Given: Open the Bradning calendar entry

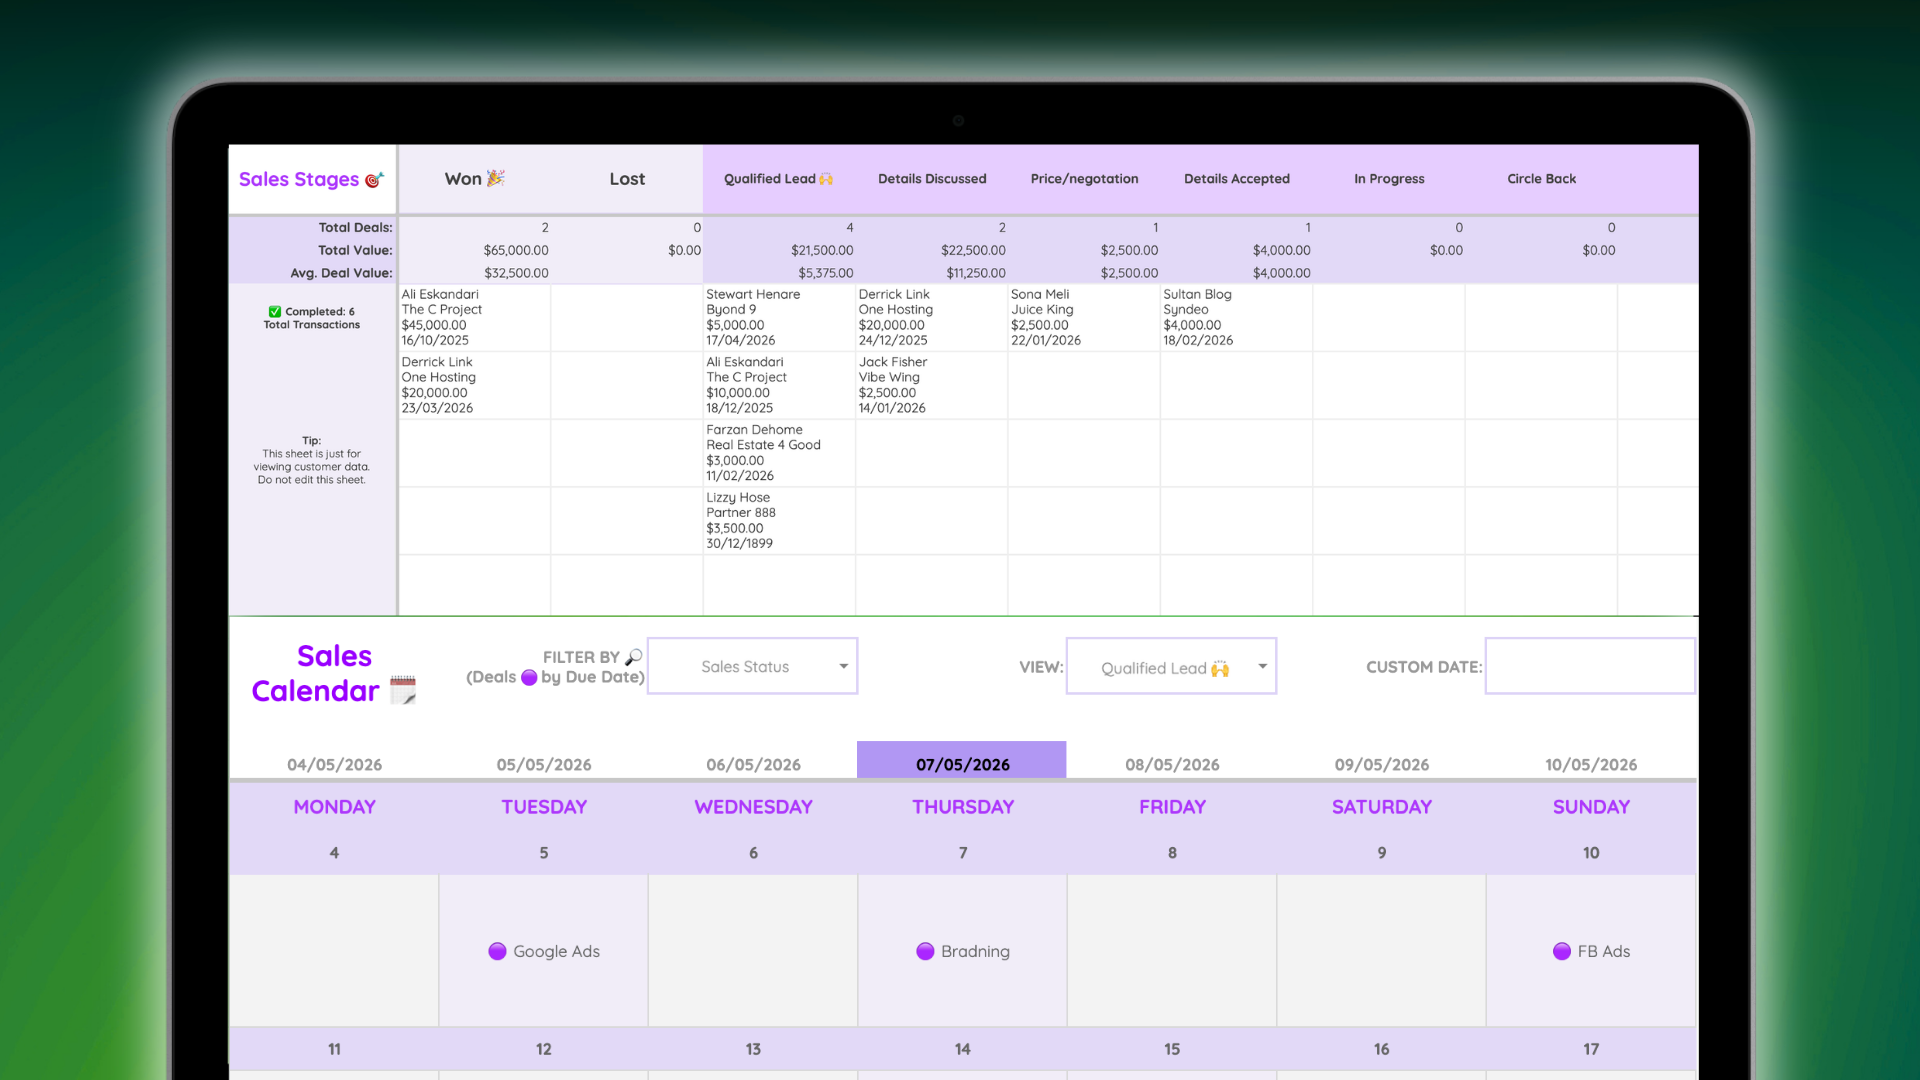Looking at the screenshot, I should pyautogui.click(x=963, y=951).
